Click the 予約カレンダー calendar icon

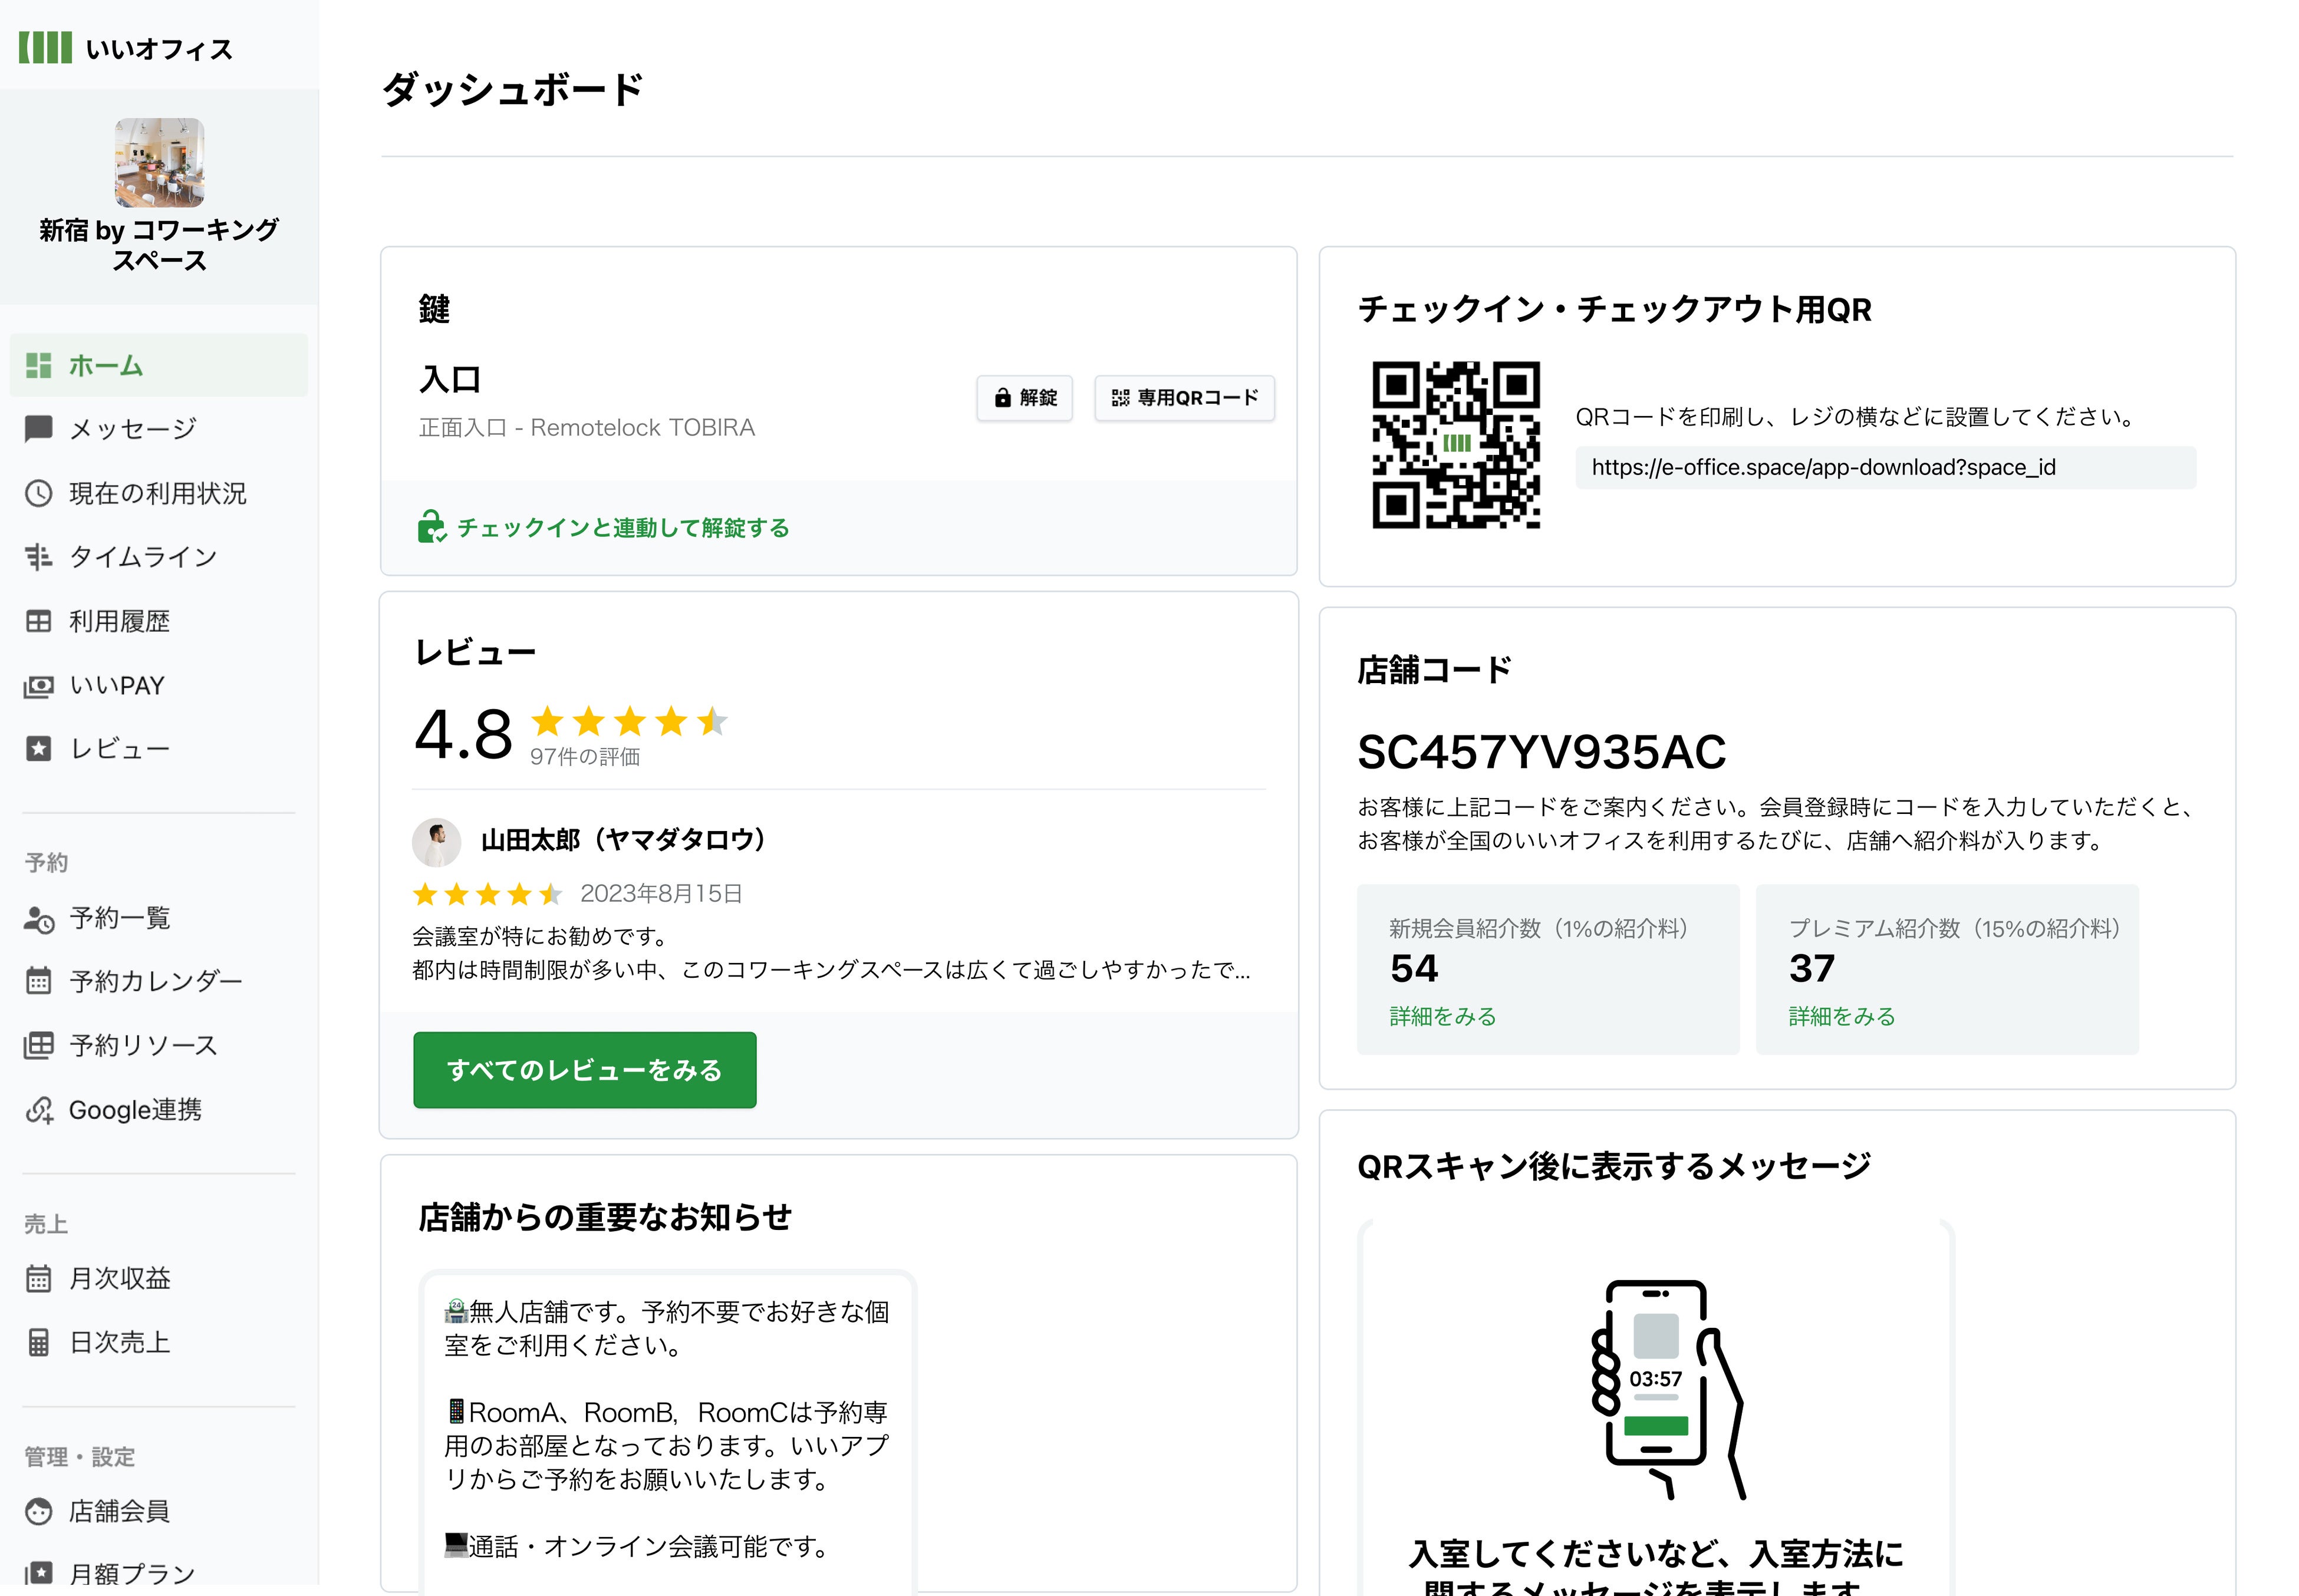[38, 981]
